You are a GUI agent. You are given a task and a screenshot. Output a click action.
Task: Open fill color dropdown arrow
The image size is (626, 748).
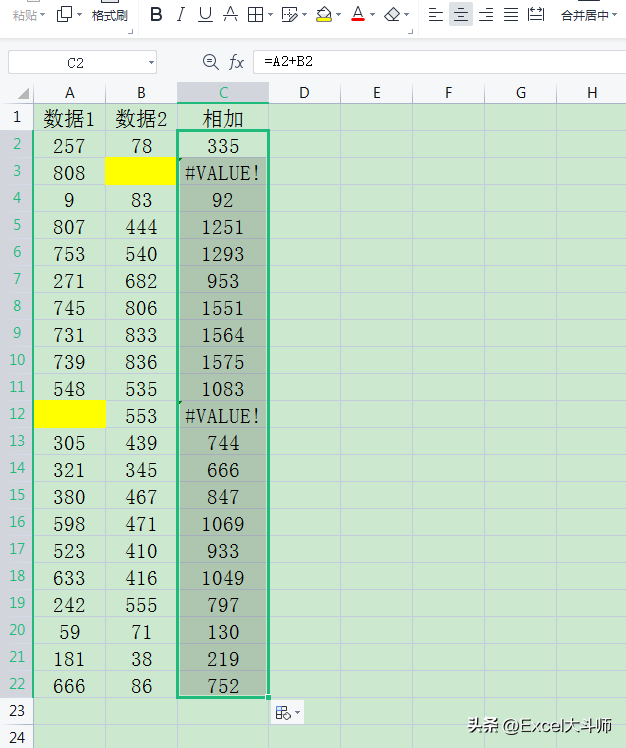(x=338, y=15)
